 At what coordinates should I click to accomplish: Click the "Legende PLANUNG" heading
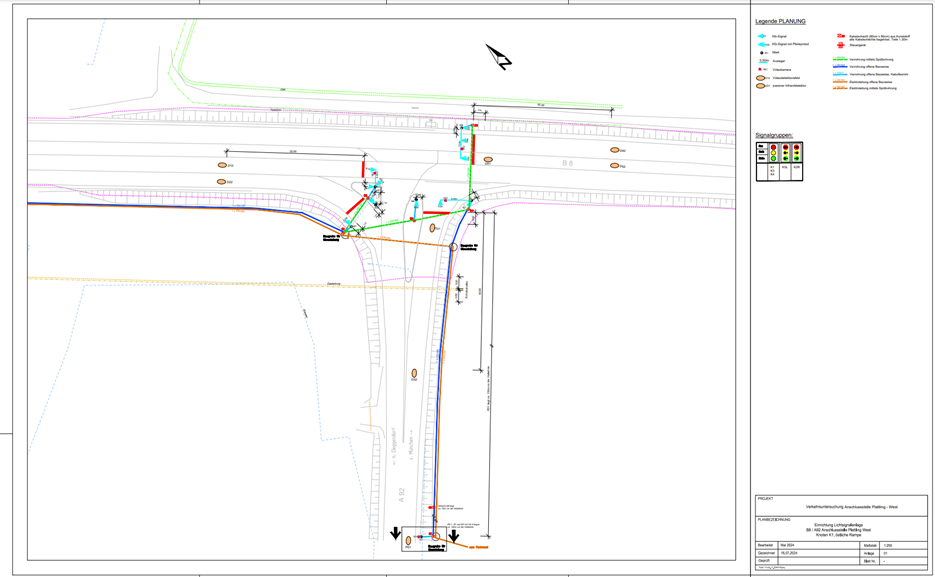tap(780, 21)
